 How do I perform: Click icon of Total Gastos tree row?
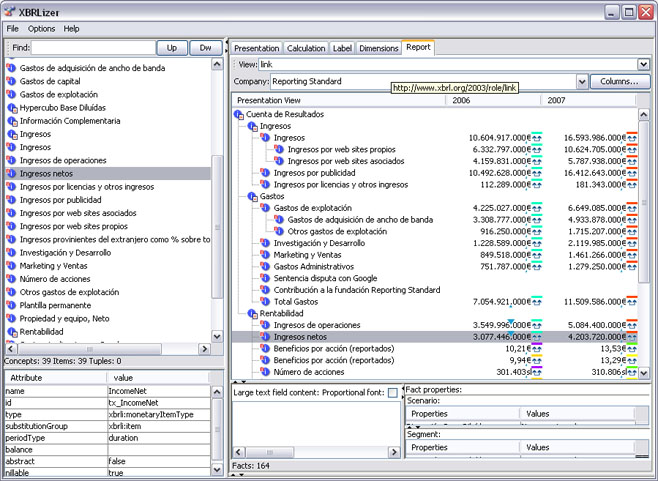265,301
